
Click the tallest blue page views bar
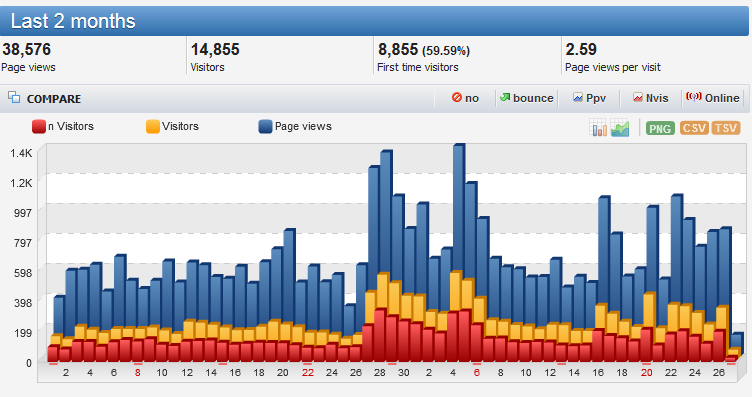tap(458, 209)
